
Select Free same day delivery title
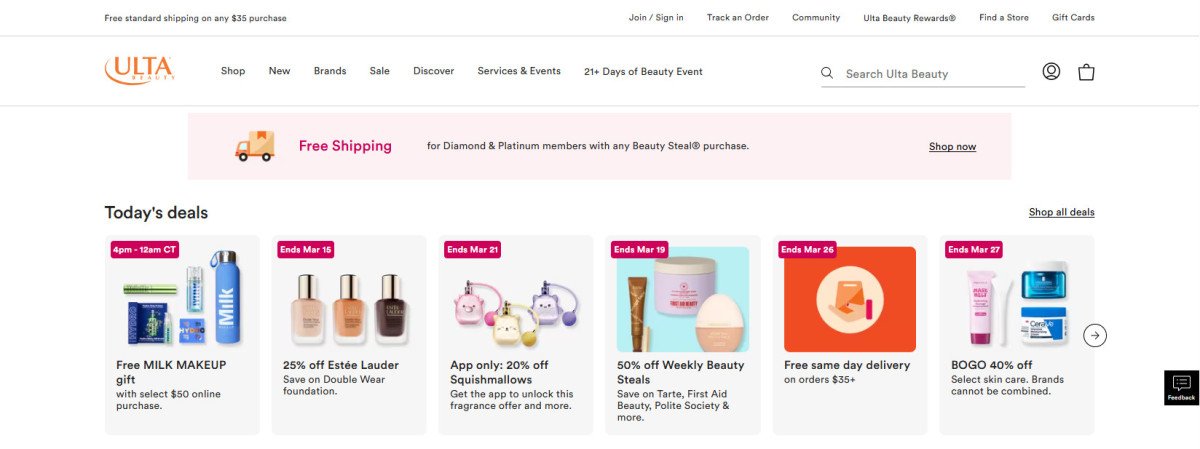click(x=847, y=365)
